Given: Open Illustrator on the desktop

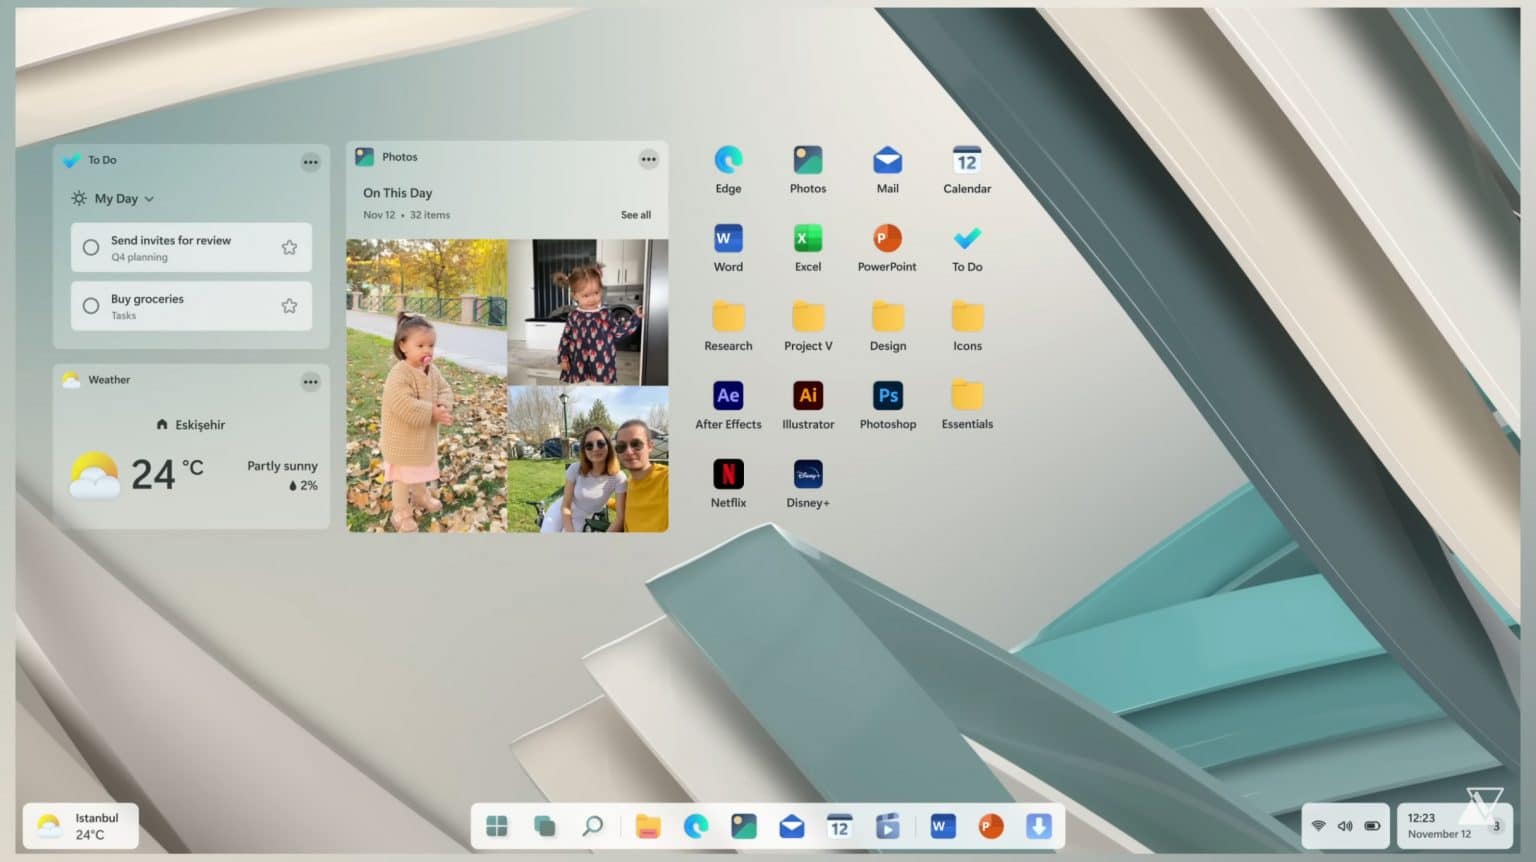Looking at the screenshot, I should [x=807, y=397].
